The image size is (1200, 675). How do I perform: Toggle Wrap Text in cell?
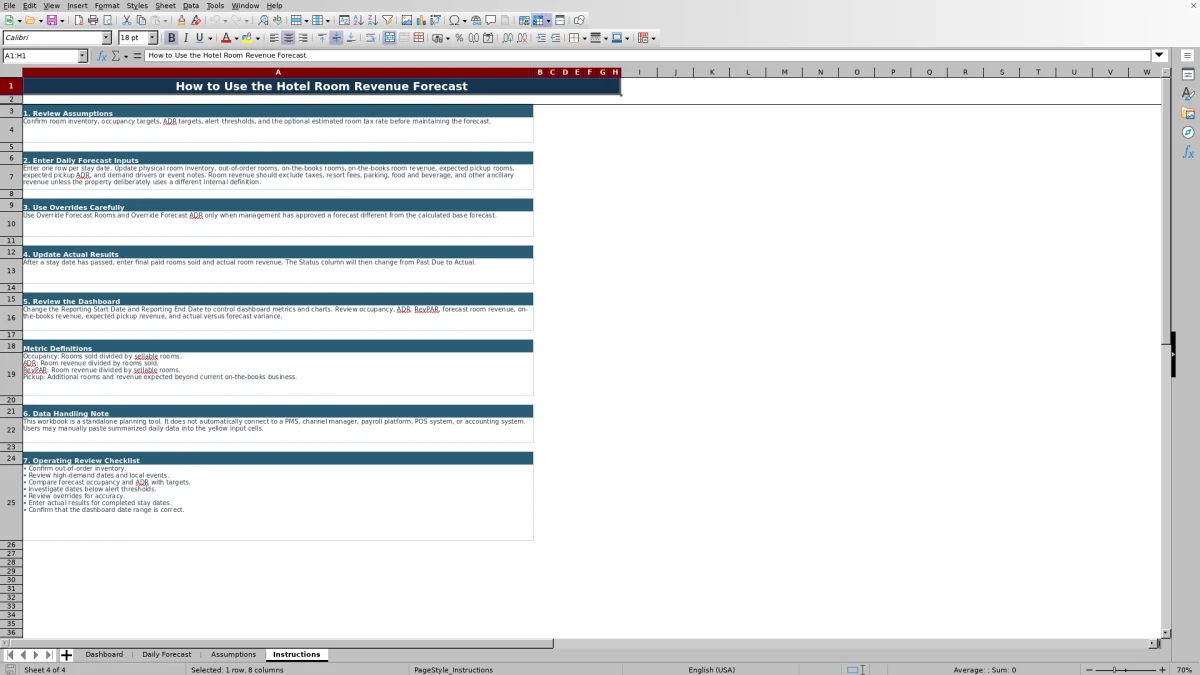(371, 38)
